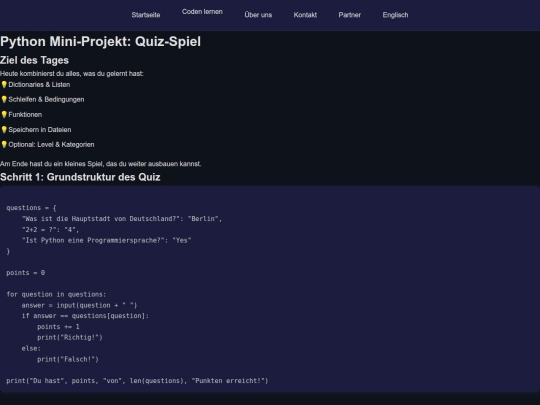Image resolution: width=540 pixels, height=405 pixels.
Task: Click the lightbulb icon beside Speichern in Dateien
Action: tap(4, 129)
